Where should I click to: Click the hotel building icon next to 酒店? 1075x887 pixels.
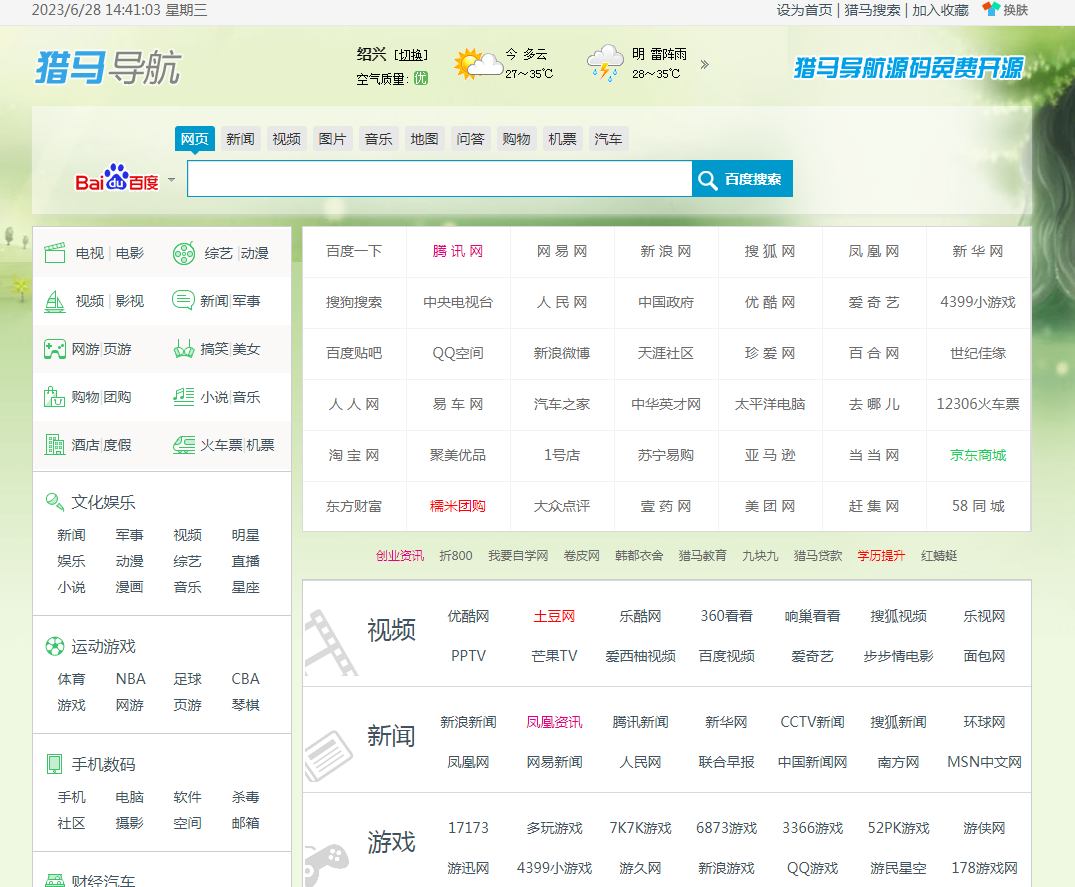[55, 445]
